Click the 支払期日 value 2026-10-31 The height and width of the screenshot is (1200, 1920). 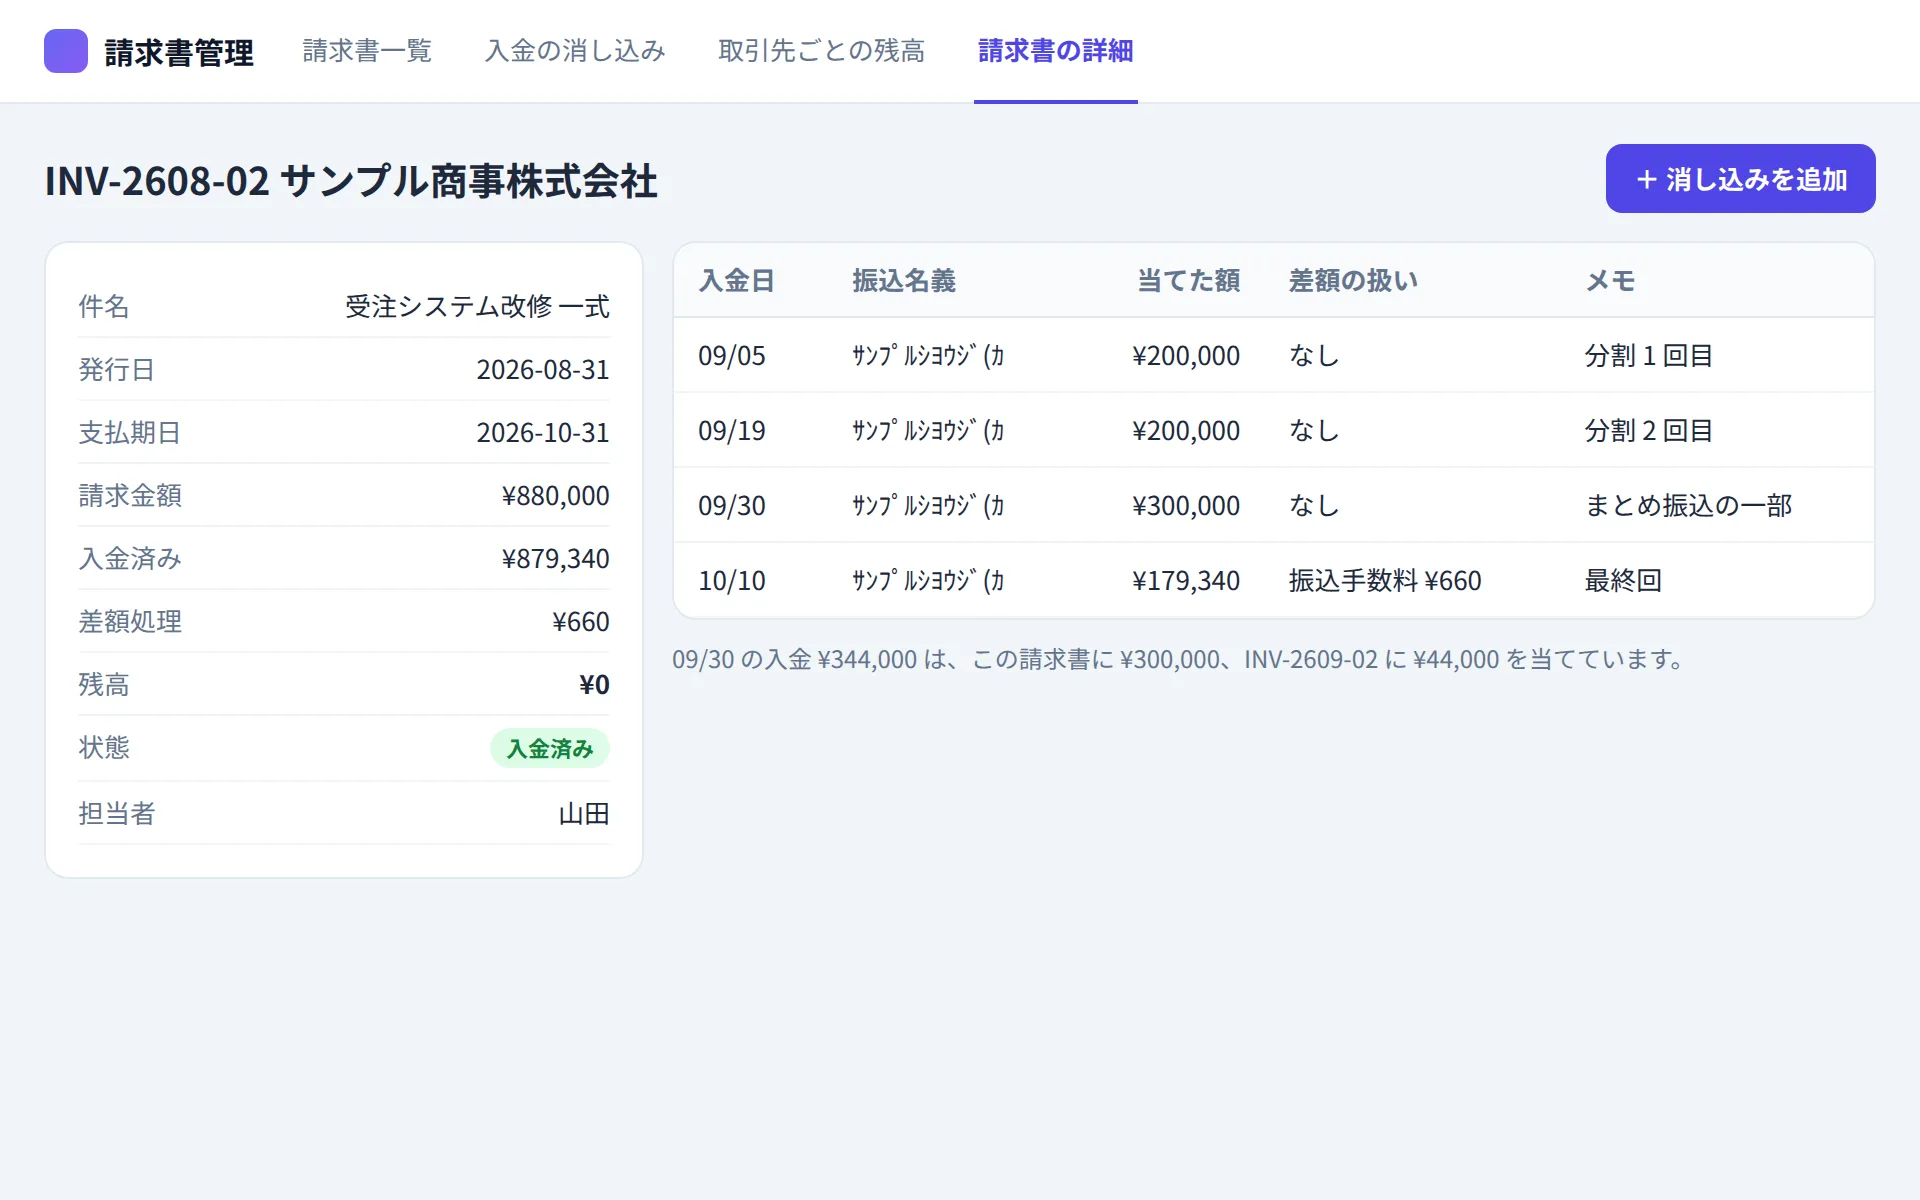point(543,433)
